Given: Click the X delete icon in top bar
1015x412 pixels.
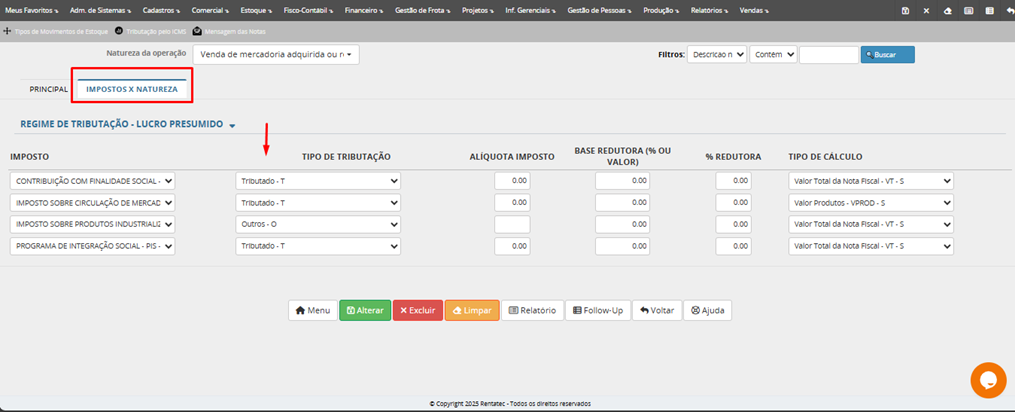Looking at the screenshot, I should coord(925,10).
